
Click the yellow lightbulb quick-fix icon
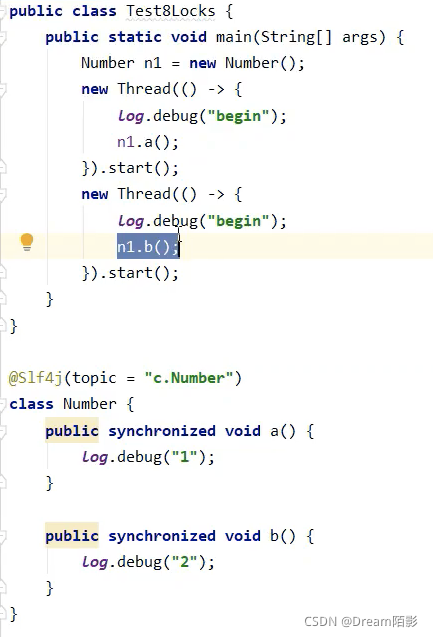tap(27, 242)
